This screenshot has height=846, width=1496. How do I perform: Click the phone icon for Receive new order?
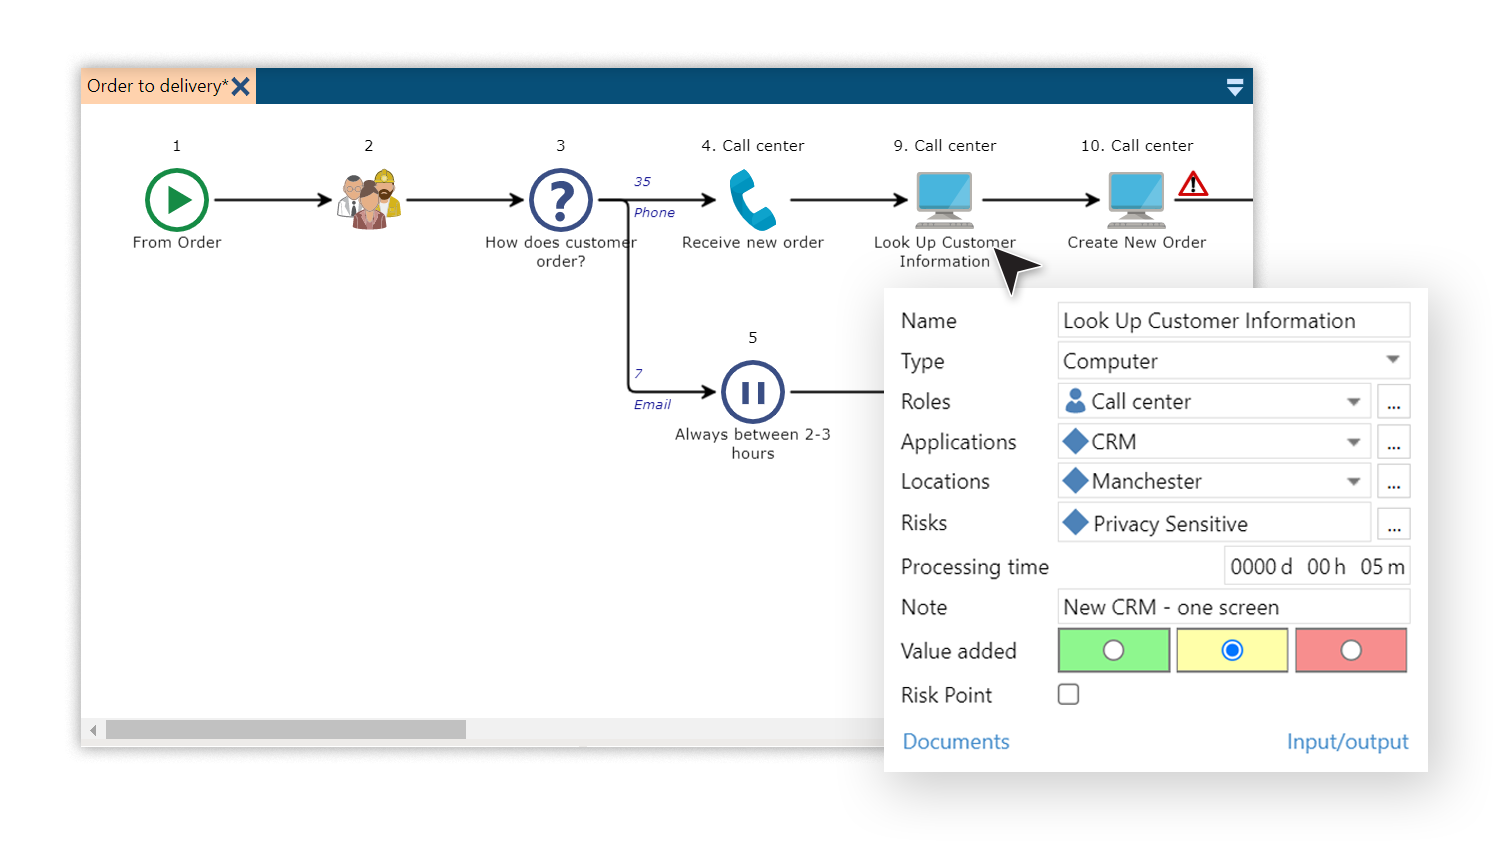tap(752, 199)
